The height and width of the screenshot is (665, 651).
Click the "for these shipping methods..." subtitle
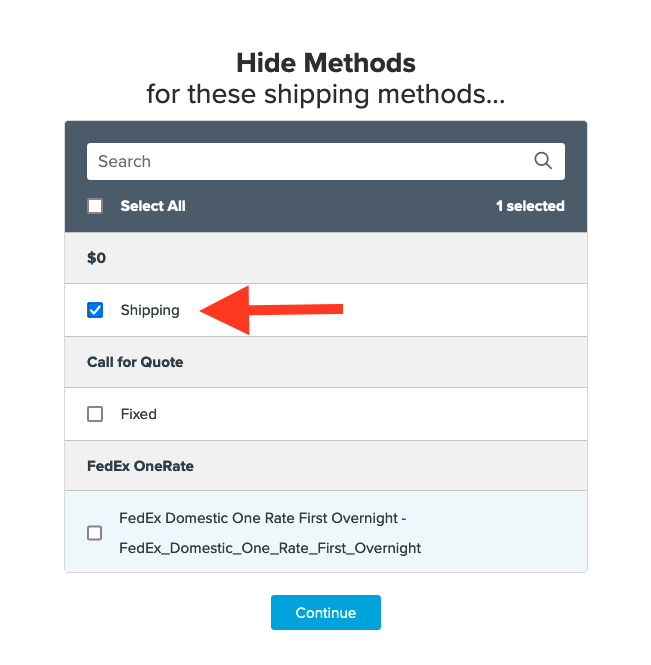pos(325,96)
